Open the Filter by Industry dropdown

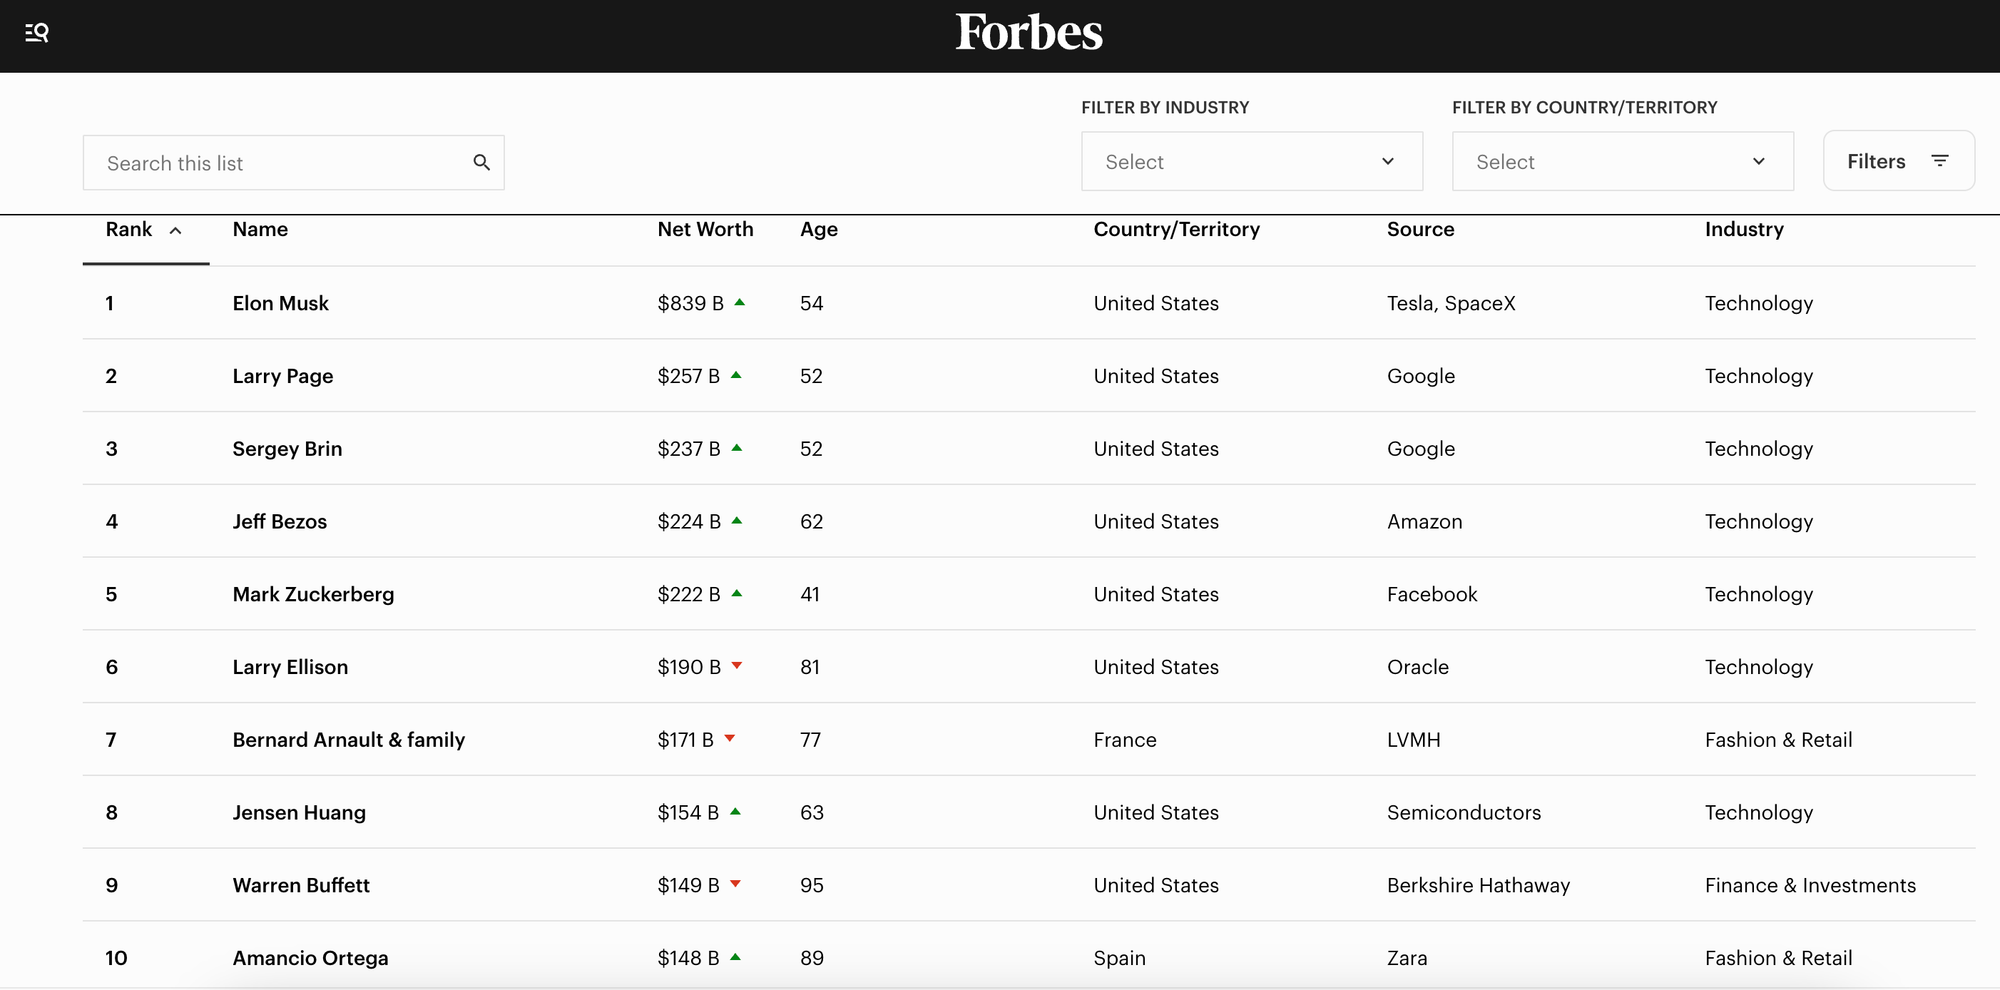[1251, 161]
